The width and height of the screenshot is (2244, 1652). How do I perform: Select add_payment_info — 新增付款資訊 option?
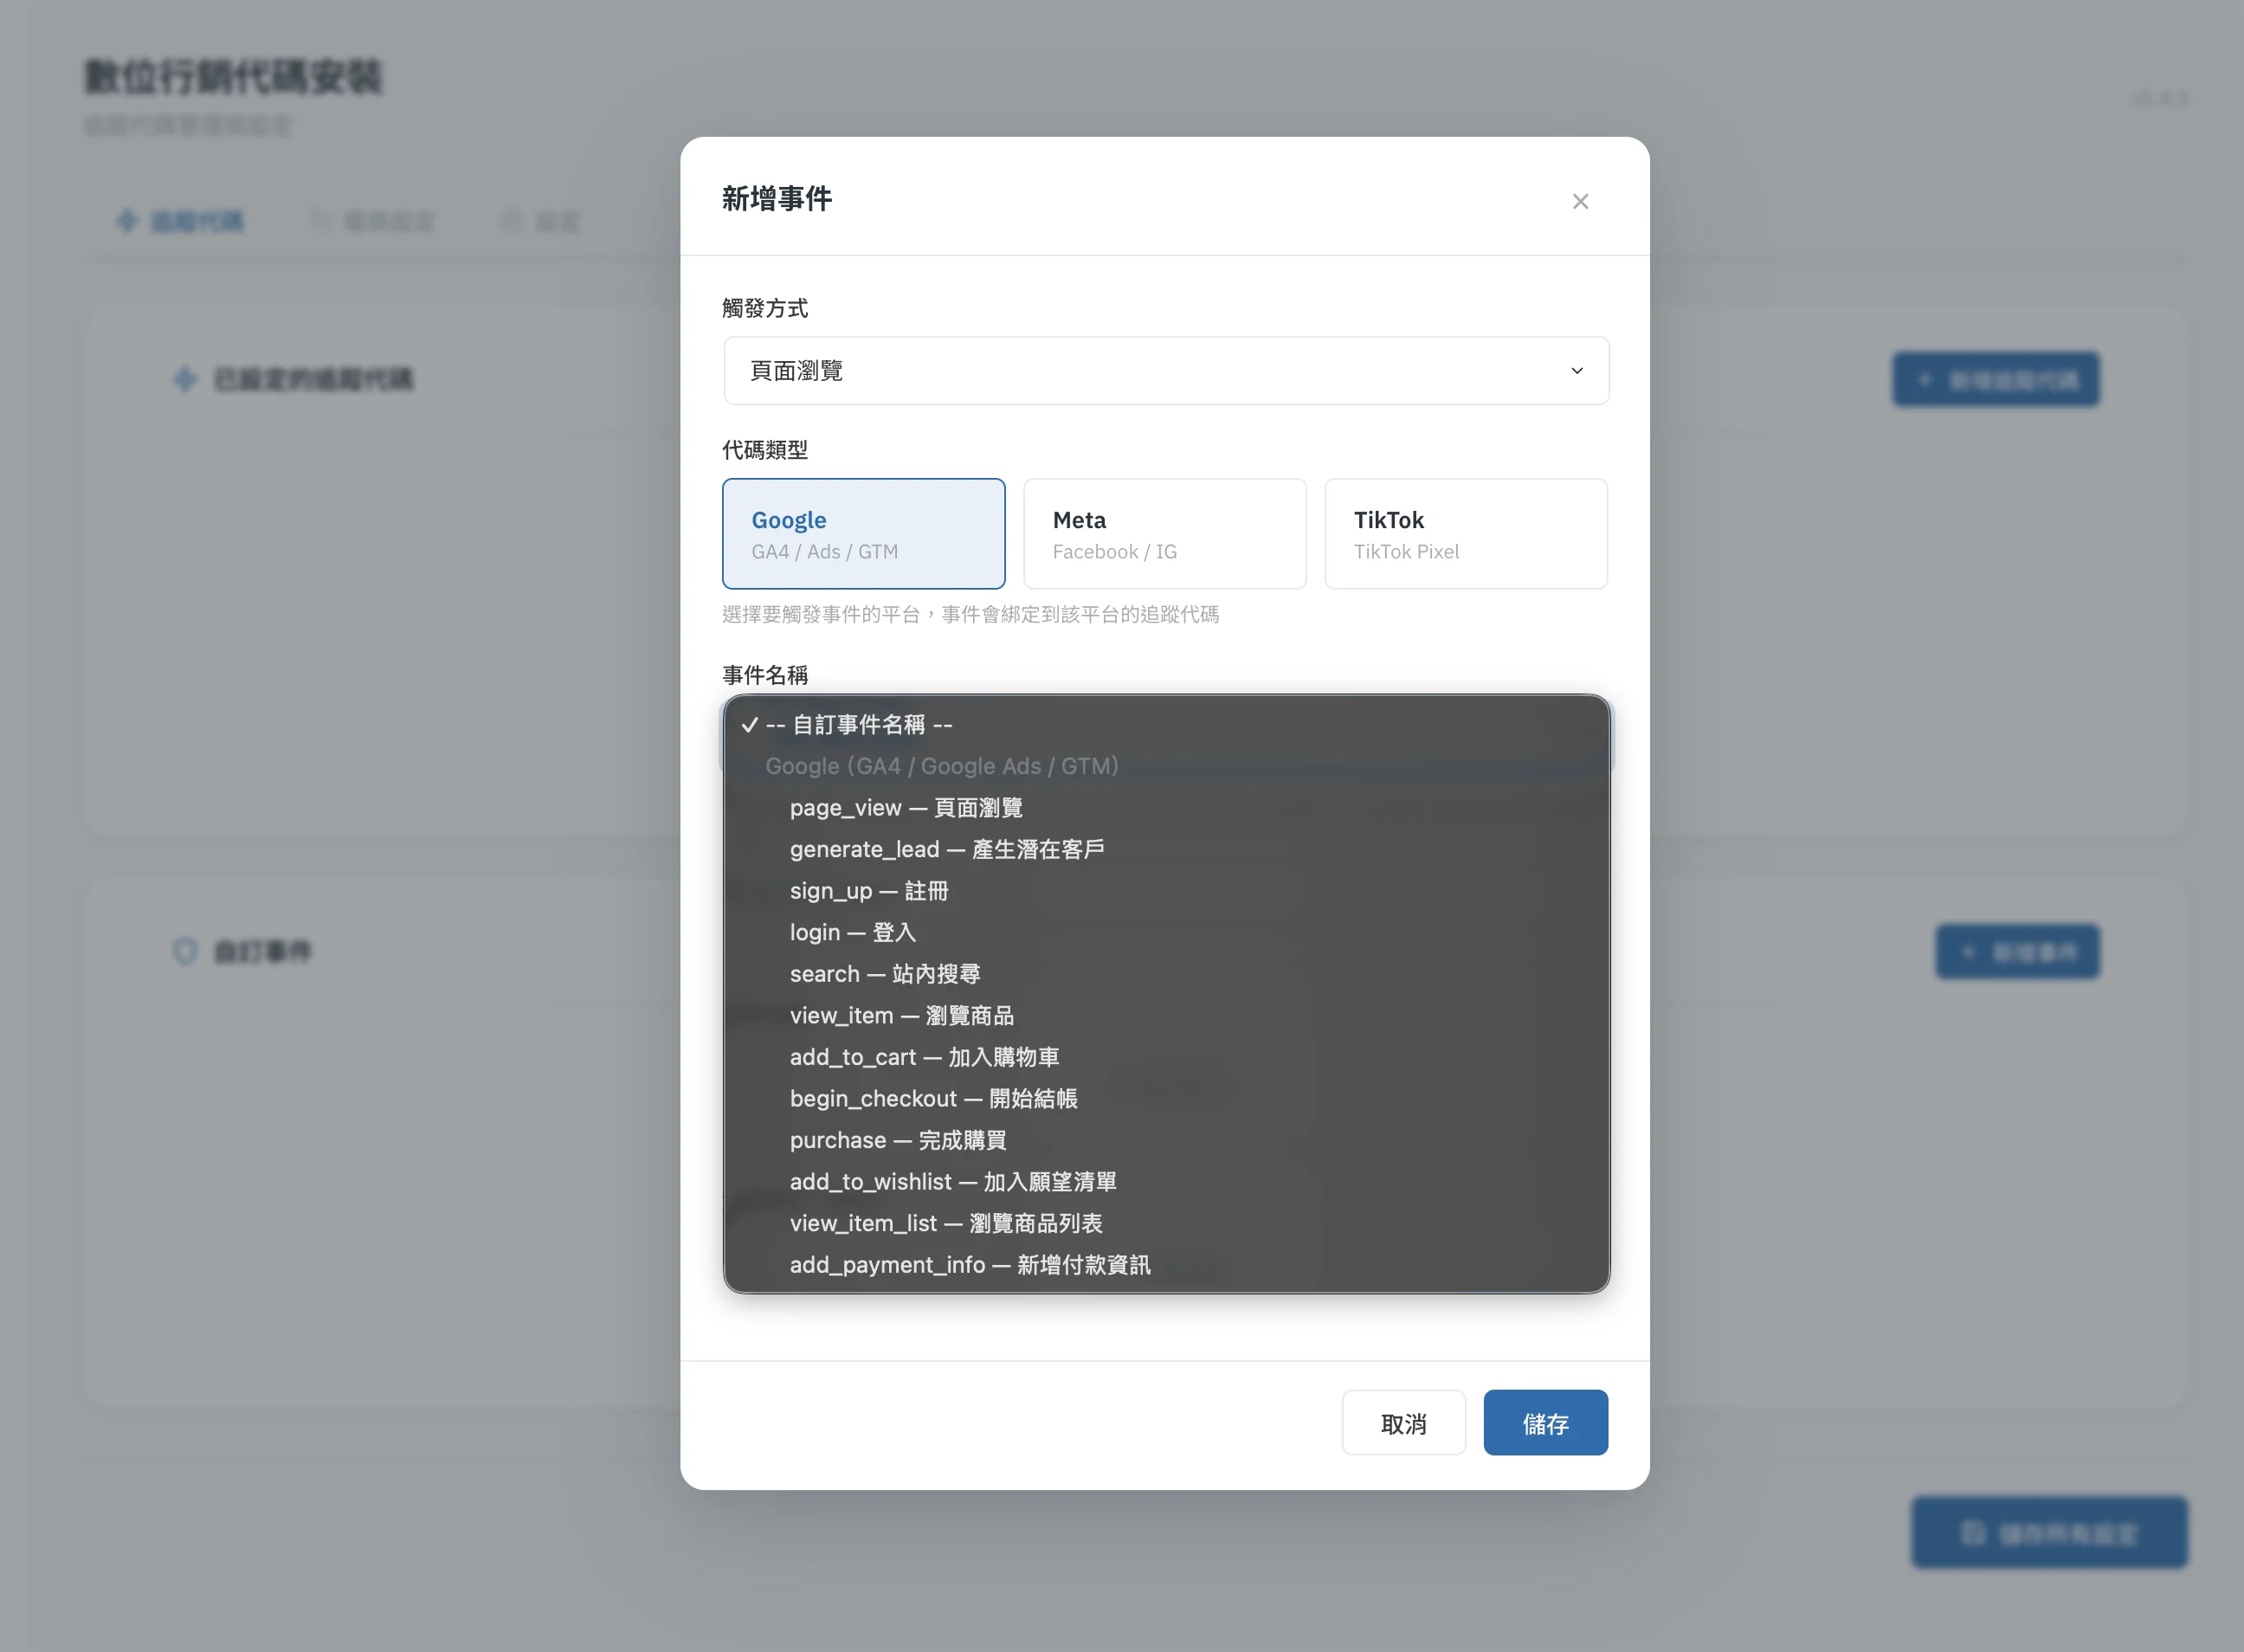click(x=969, y=1265)
